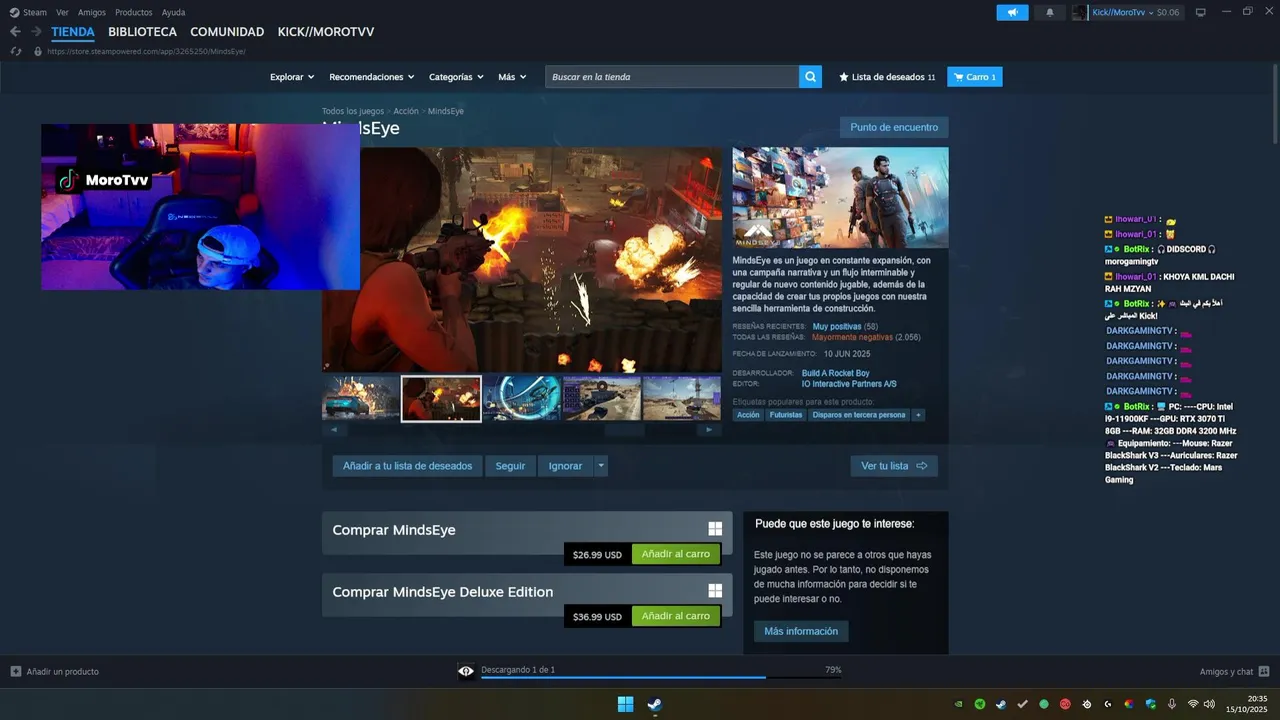Image resolution: width=1280 pixels, height=720 pixels.
Task: Click the eye icon beside downloads
Action: [x=466, y=671]
